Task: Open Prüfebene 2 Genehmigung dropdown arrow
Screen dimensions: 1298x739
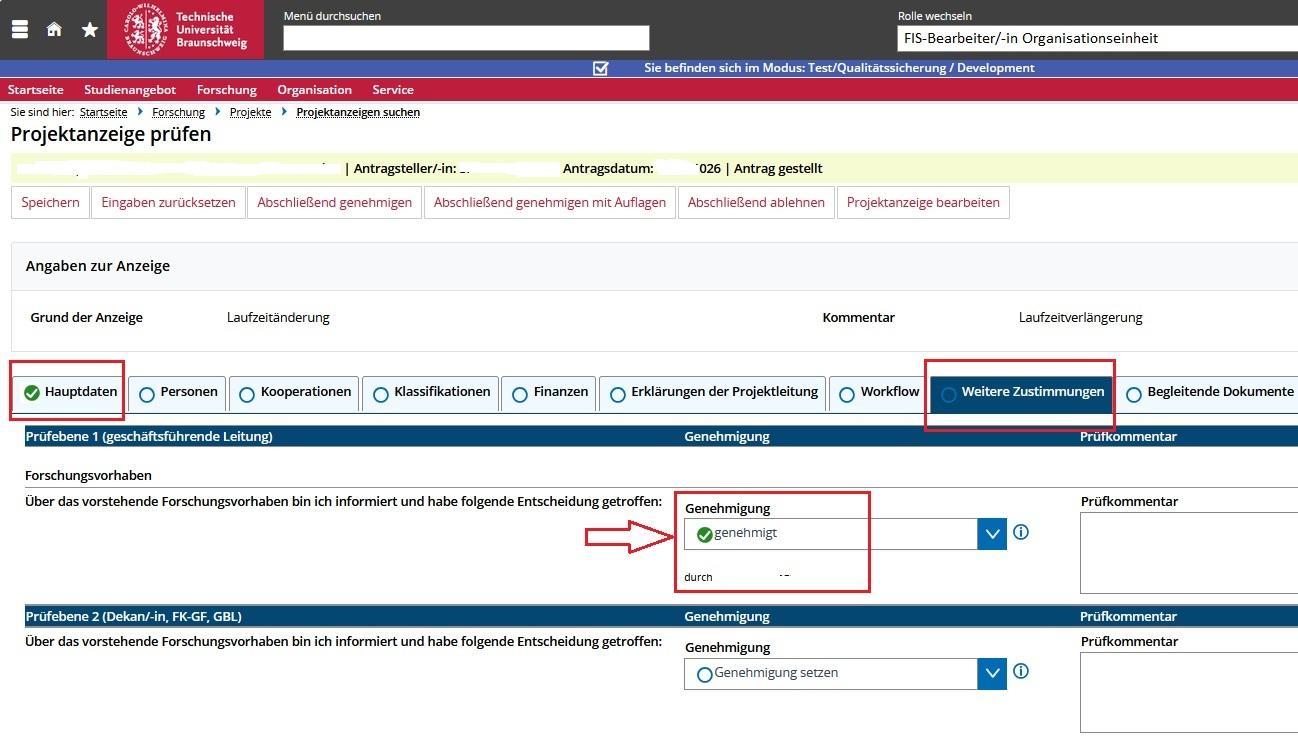Action: tap(992, 674)
